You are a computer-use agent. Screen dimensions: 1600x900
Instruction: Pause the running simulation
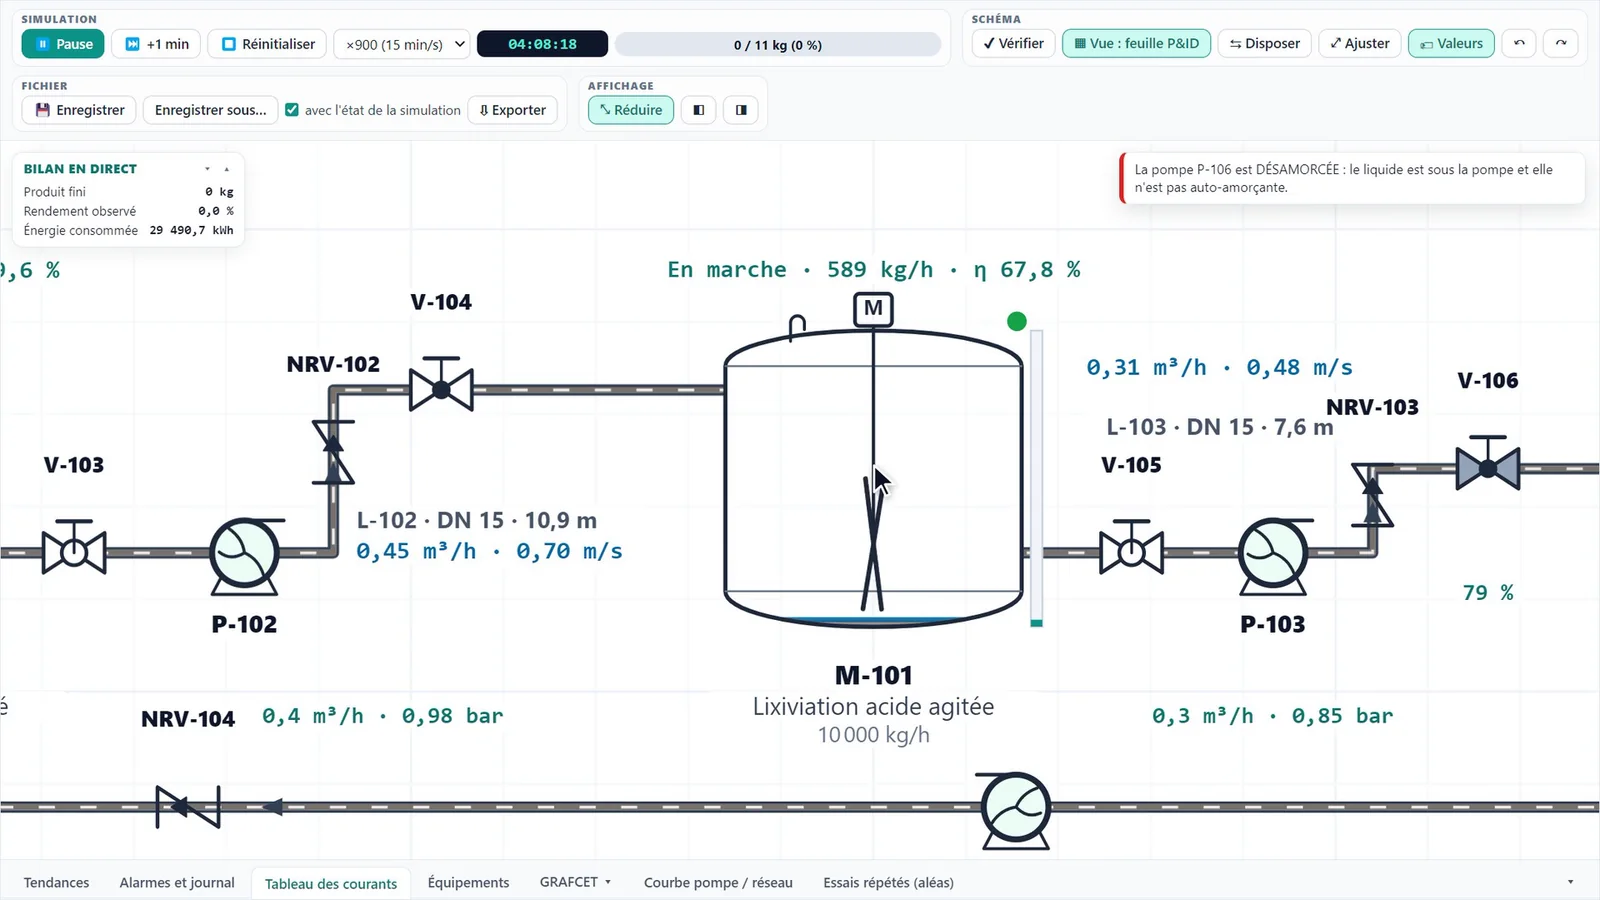63,44
